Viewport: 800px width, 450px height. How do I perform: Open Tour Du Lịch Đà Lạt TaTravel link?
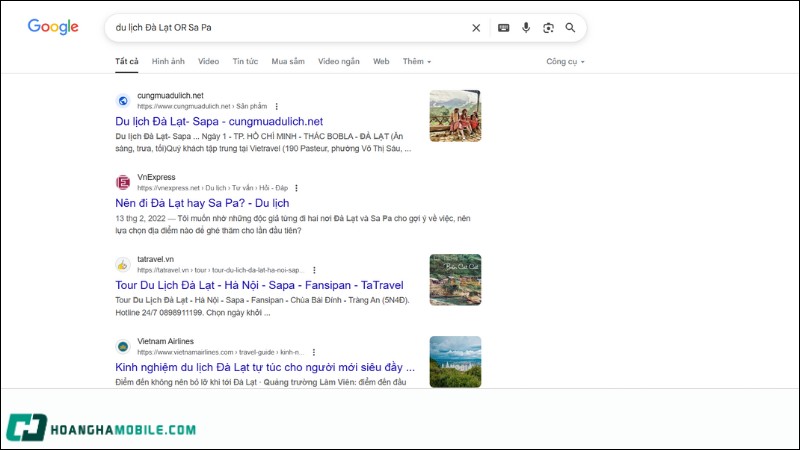tap(259, 285)
